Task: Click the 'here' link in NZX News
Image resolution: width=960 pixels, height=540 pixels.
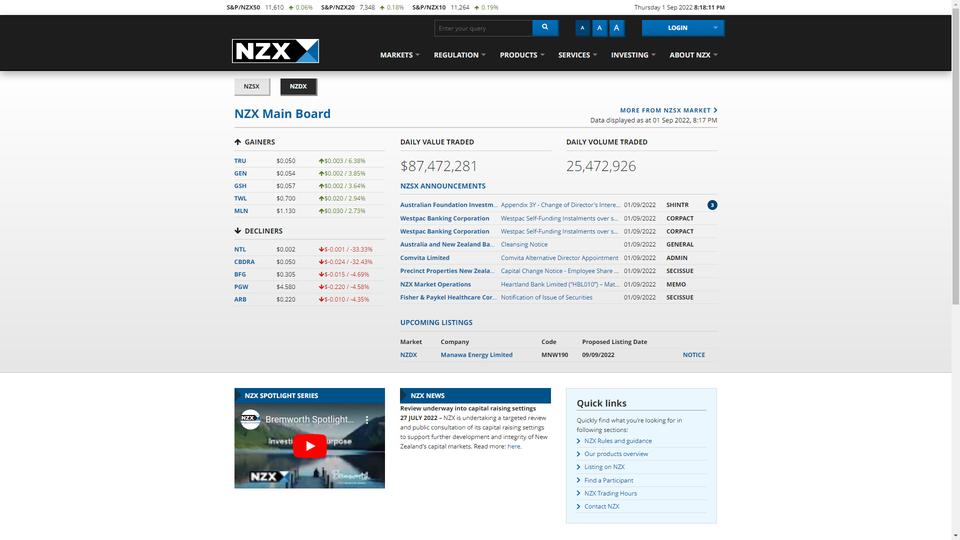Action: [x=514, y=446]
